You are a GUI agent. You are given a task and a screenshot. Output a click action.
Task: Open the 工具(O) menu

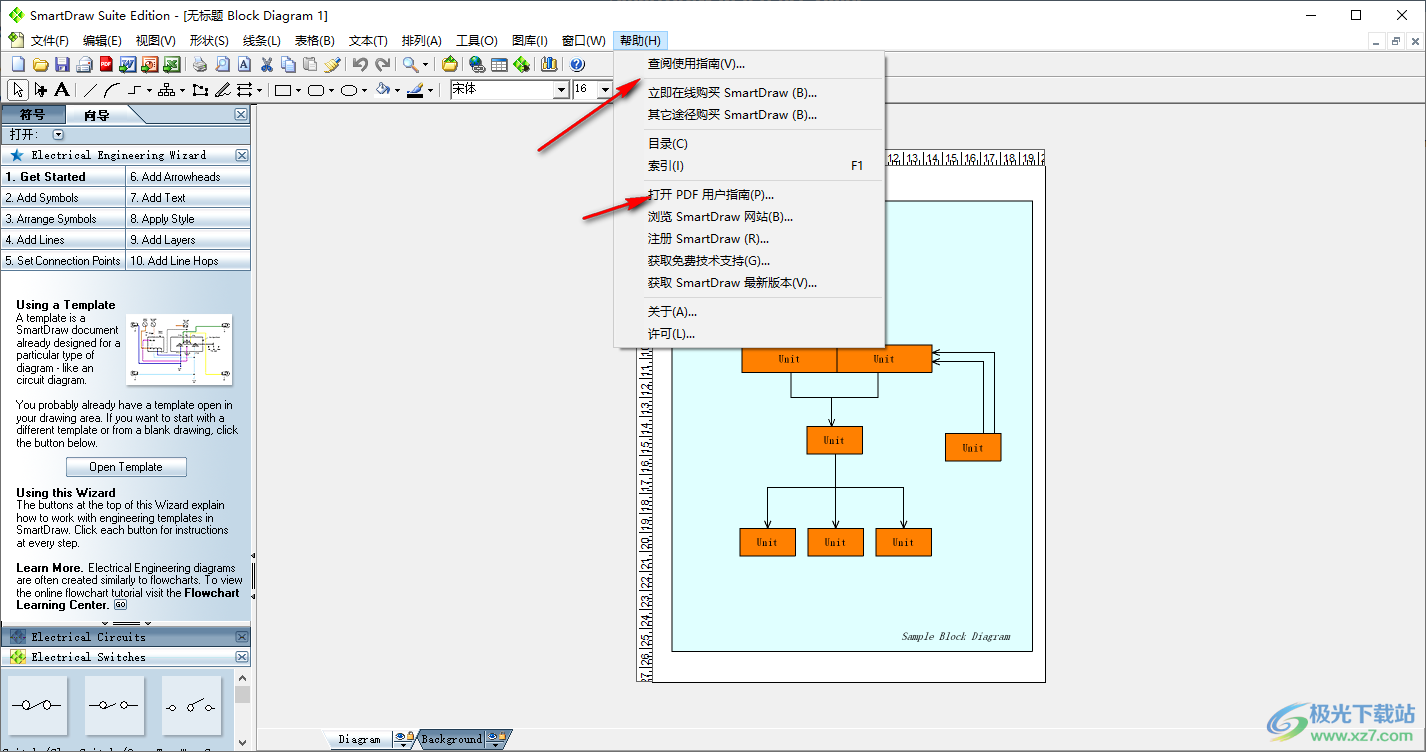click(477, 41)
